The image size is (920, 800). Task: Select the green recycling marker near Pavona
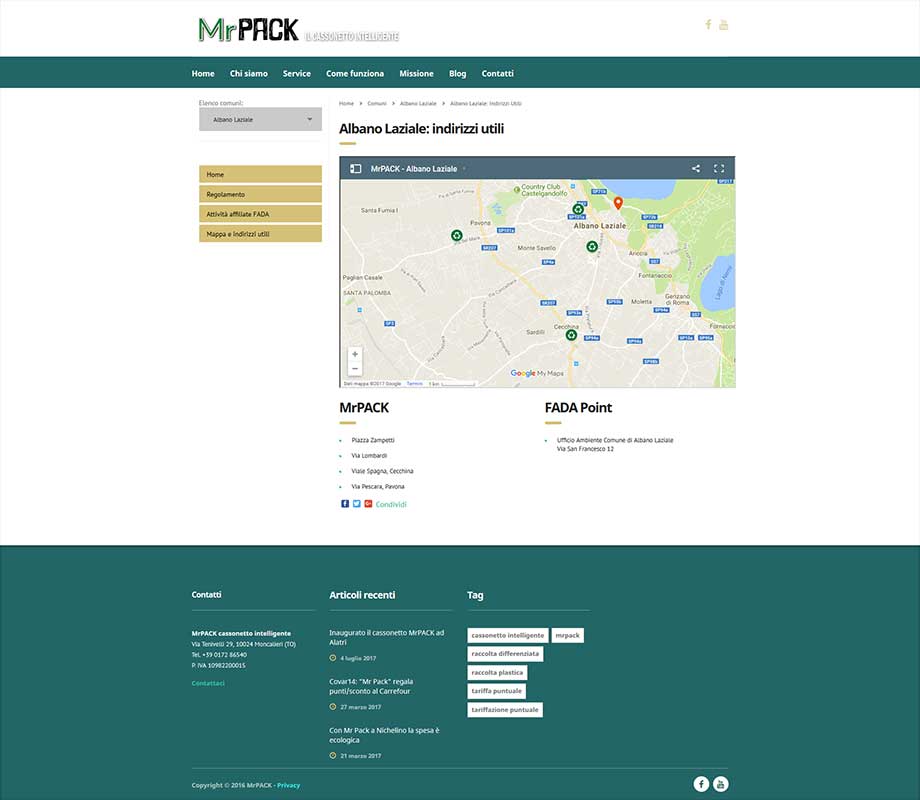tap(456, 235)
